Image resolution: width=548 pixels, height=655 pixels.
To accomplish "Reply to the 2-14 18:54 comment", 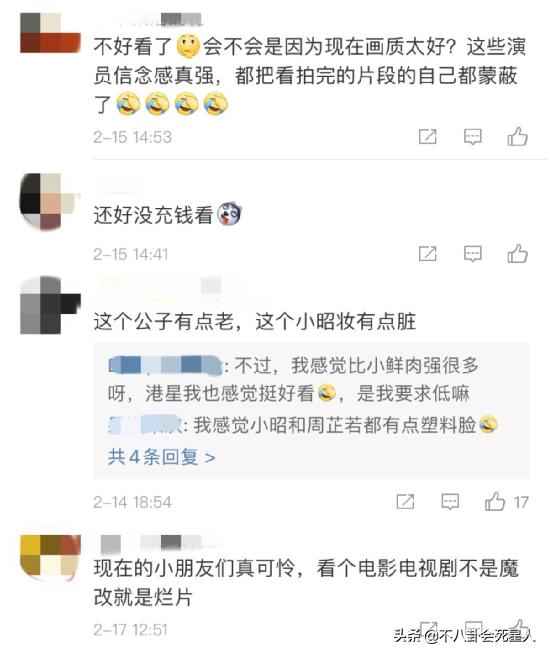I will point(450,501).
